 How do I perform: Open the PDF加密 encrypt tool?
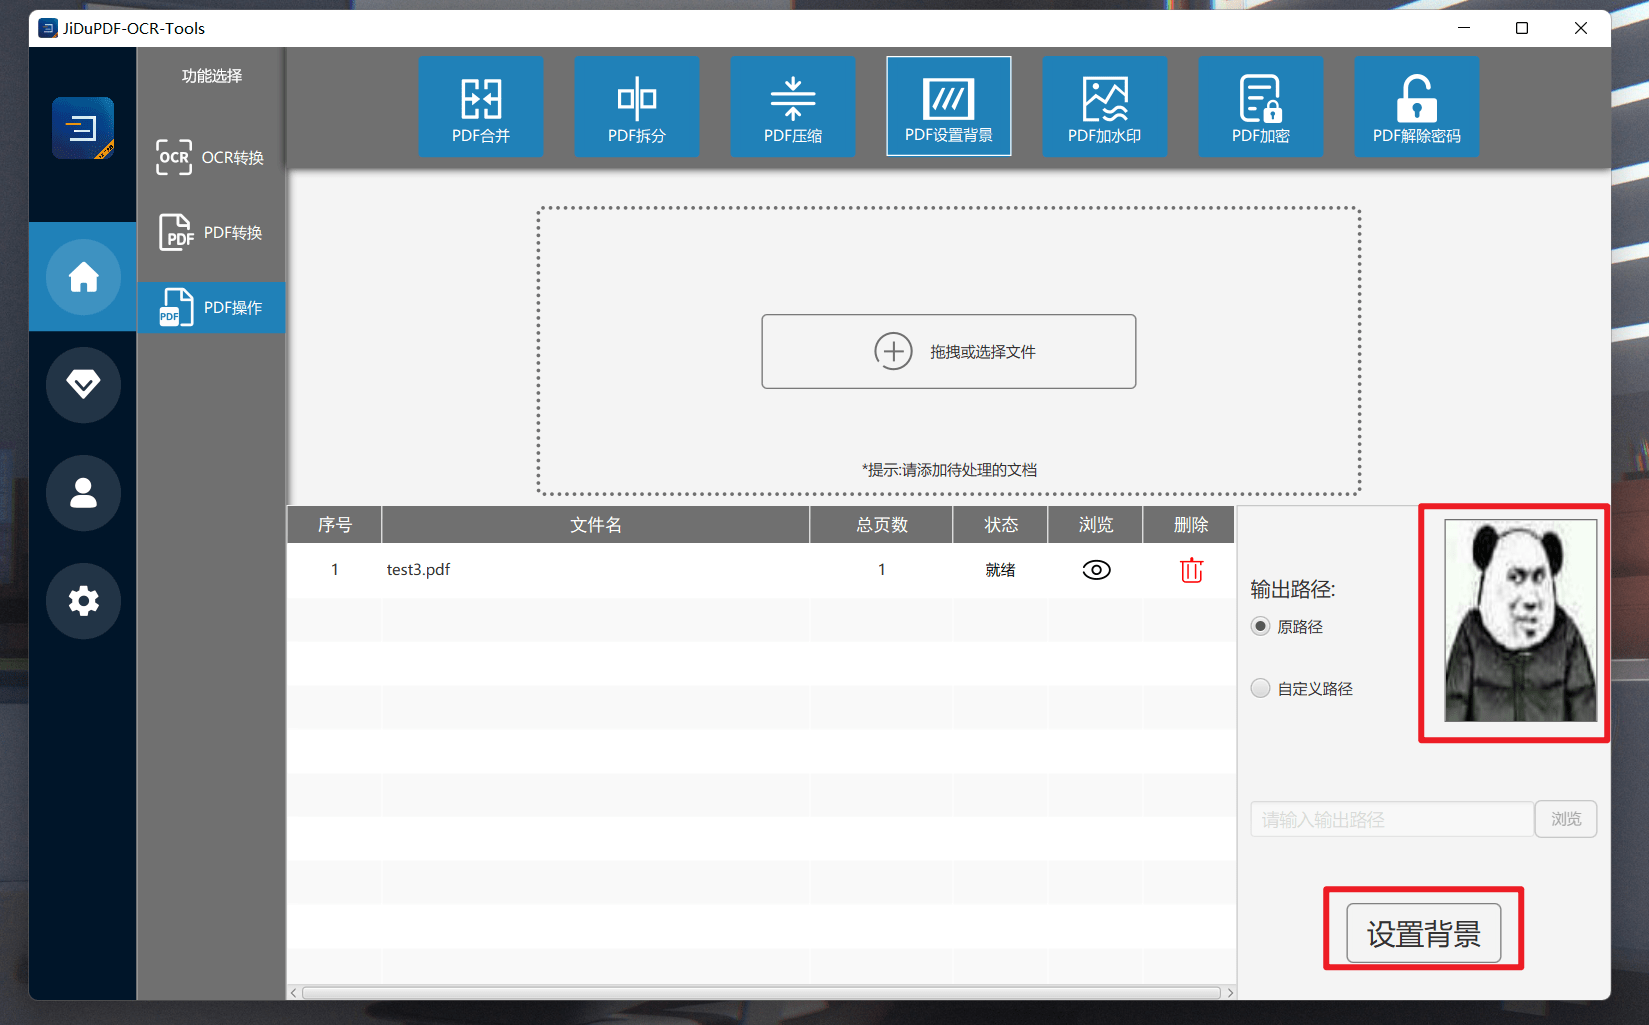click(x=1261, y=106)
